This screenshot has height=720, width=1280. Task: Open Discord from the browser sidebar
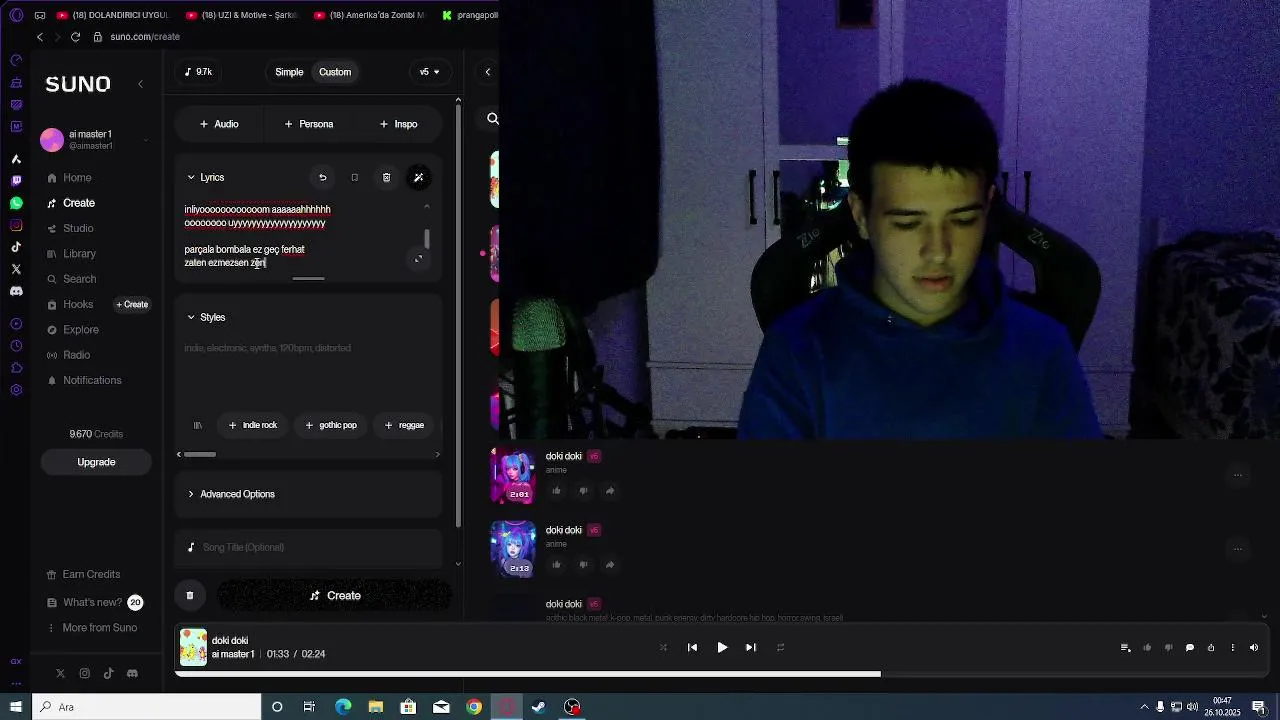(x=16, y=291)
